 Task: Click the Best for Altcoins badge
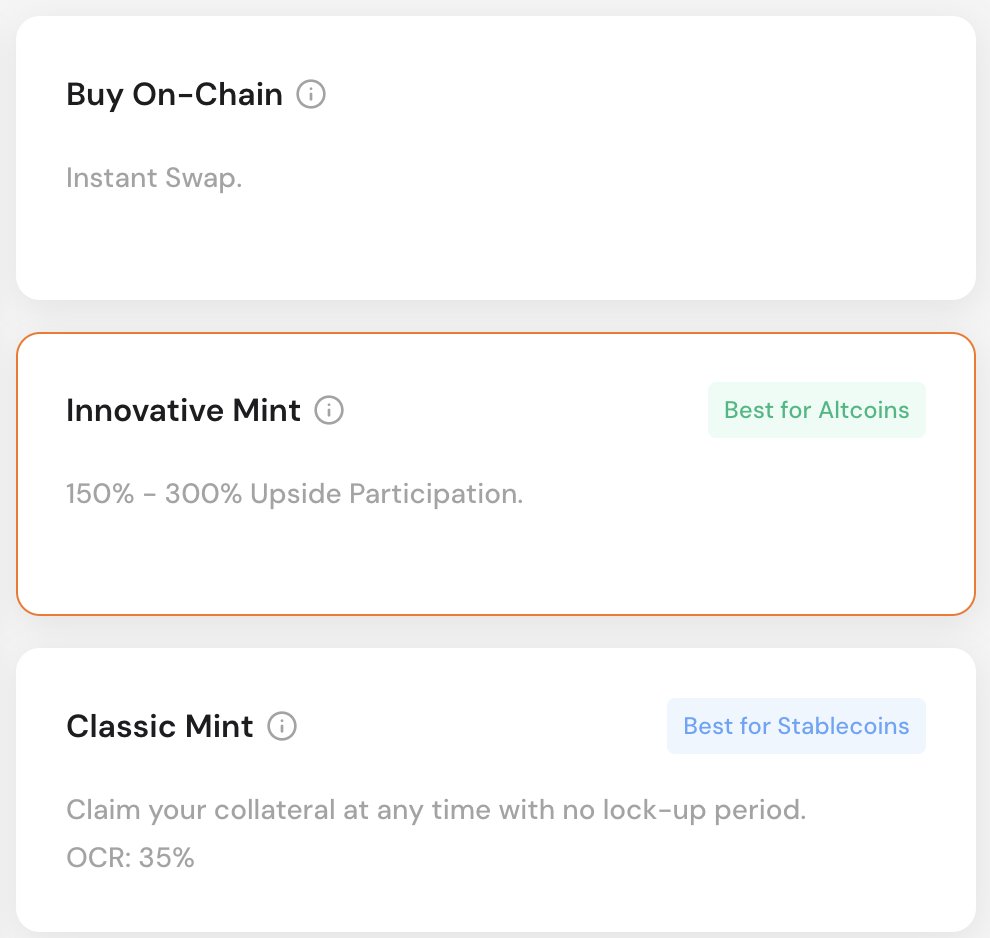pyautogui.click(x=816, y=410)
